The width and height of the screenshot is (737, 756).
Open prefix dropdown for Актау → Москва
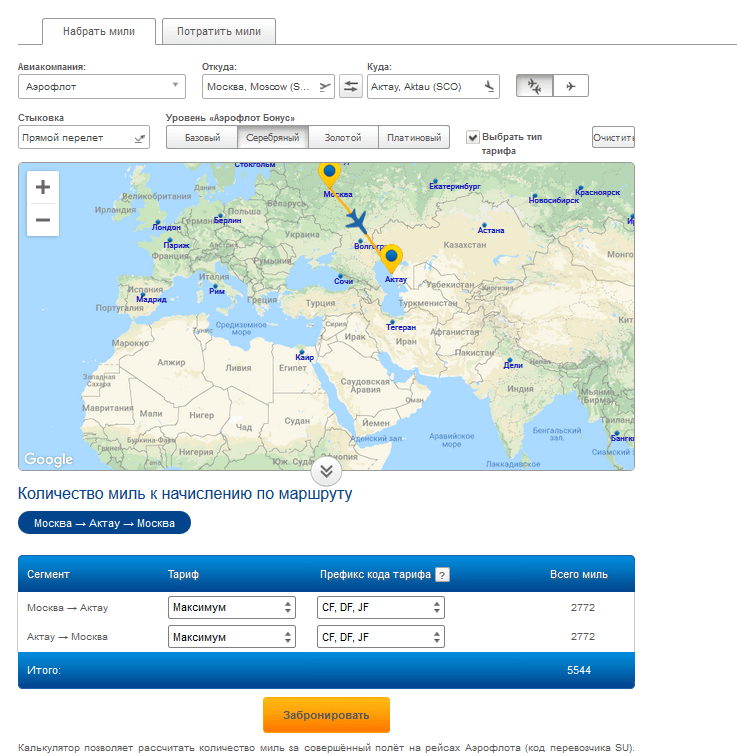[381, 637]
